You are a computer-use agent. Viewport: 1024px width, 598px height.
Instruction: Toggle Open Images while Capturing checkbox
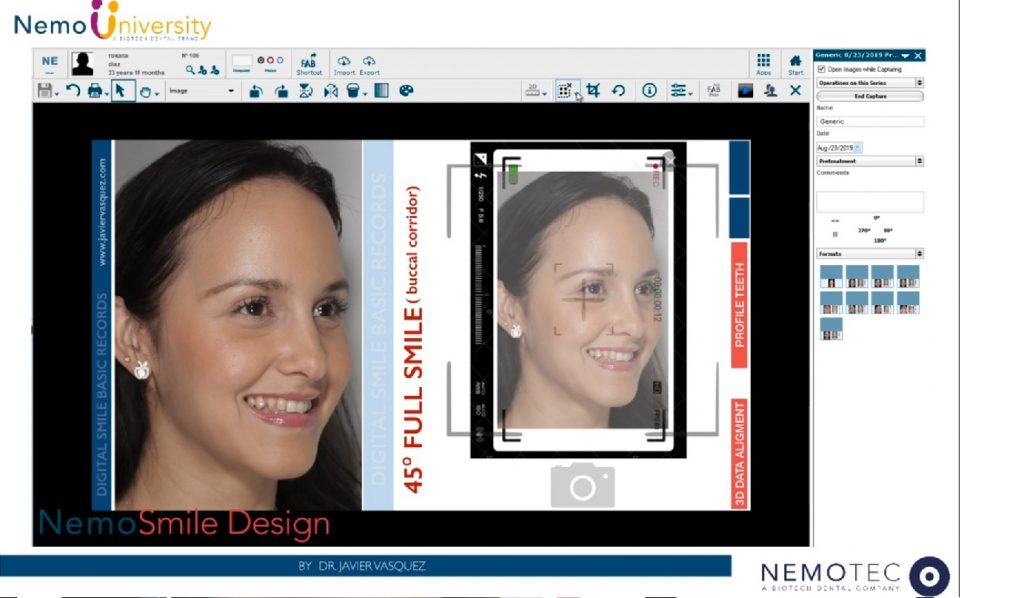click(x=822, y=69)
